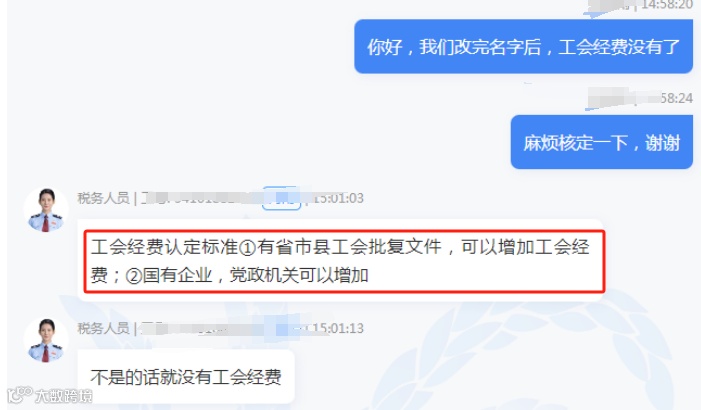Click the blue-outlined badge in the first officer's header
The height and width of the screenshot is (410, 701).
281,198
